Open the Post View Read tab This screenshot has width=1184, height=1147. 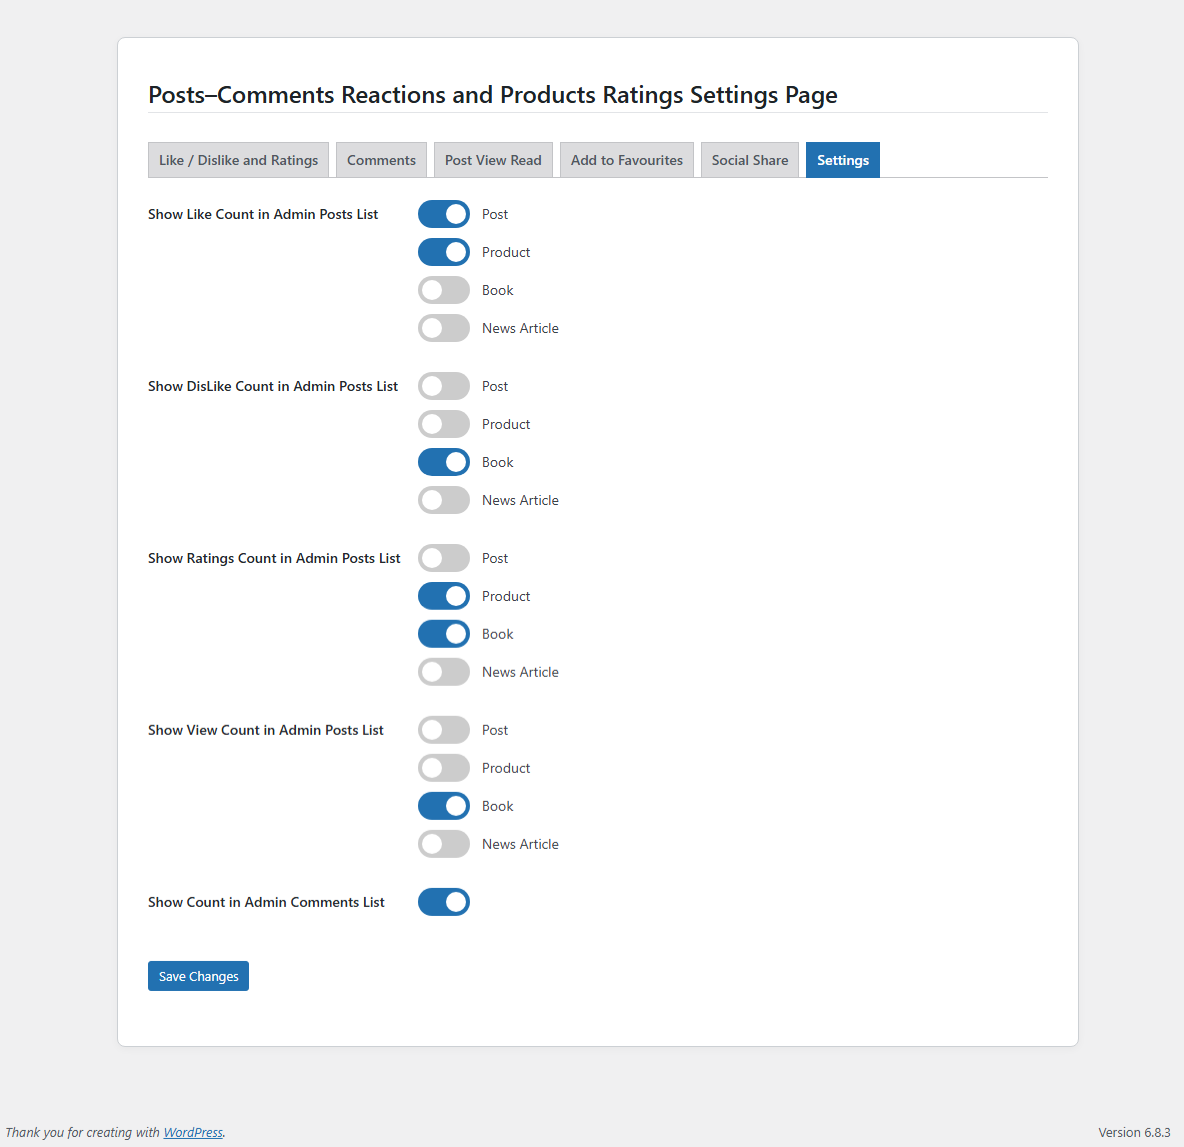click(493, 160)
